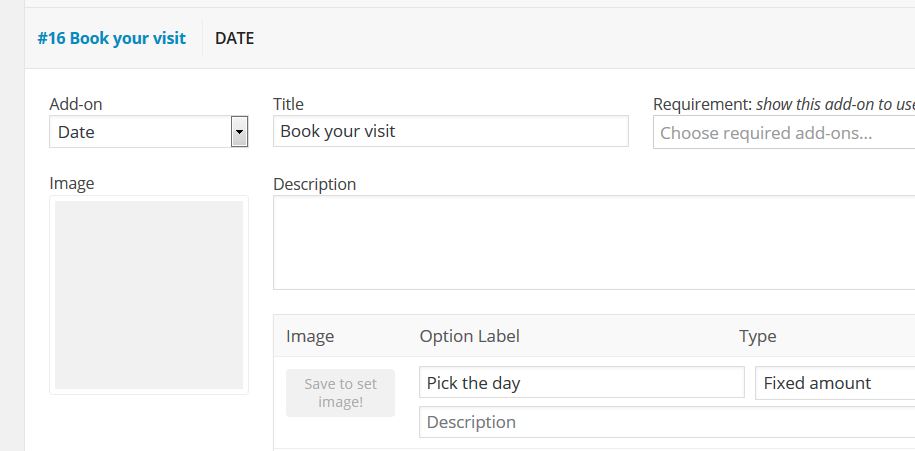915x451 pixels.
Task: Click the 'Type' column header
Action: point(757,336)
